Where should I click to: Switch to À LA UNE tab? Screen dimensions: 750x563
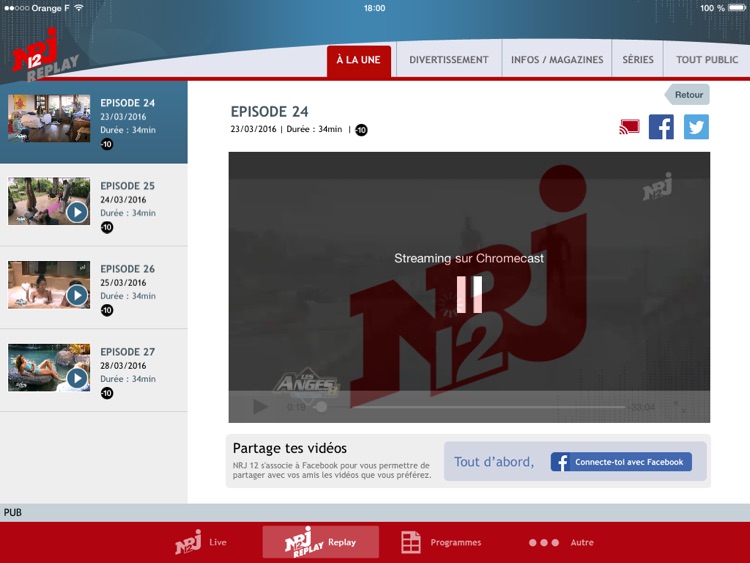pyautogui.click(x=359, y=60)
